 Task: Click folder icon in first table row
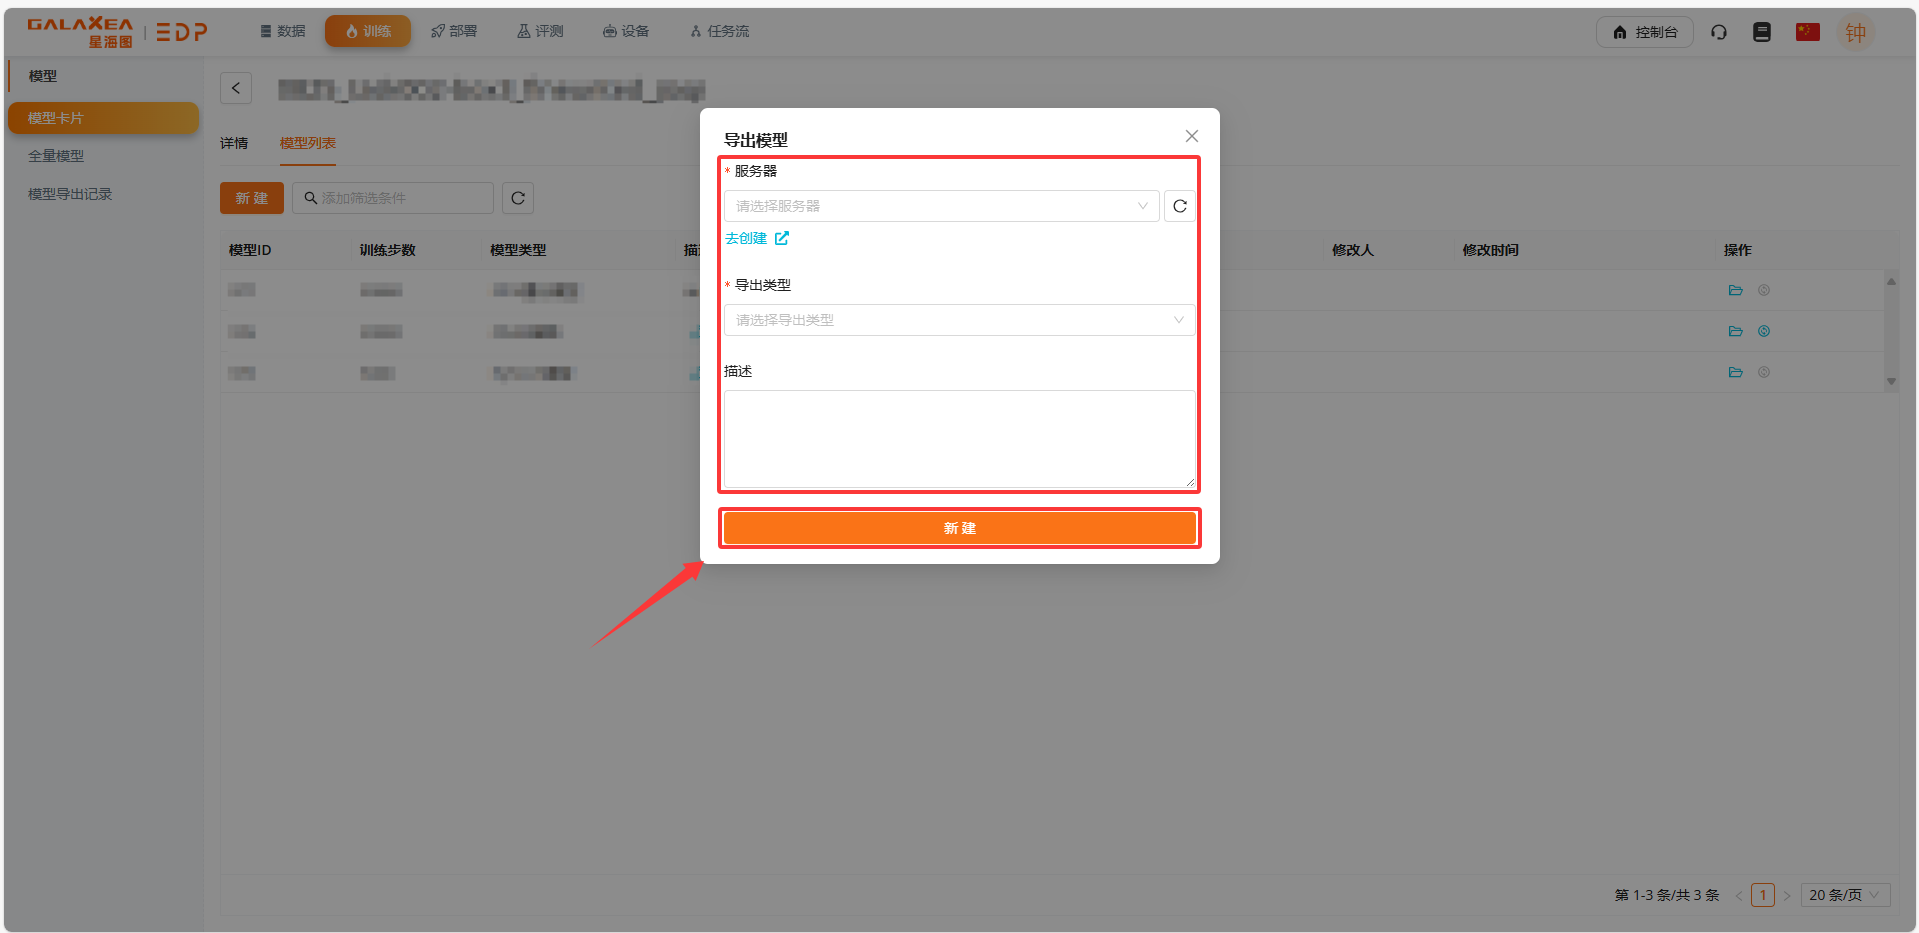(x=1735, y=290)
